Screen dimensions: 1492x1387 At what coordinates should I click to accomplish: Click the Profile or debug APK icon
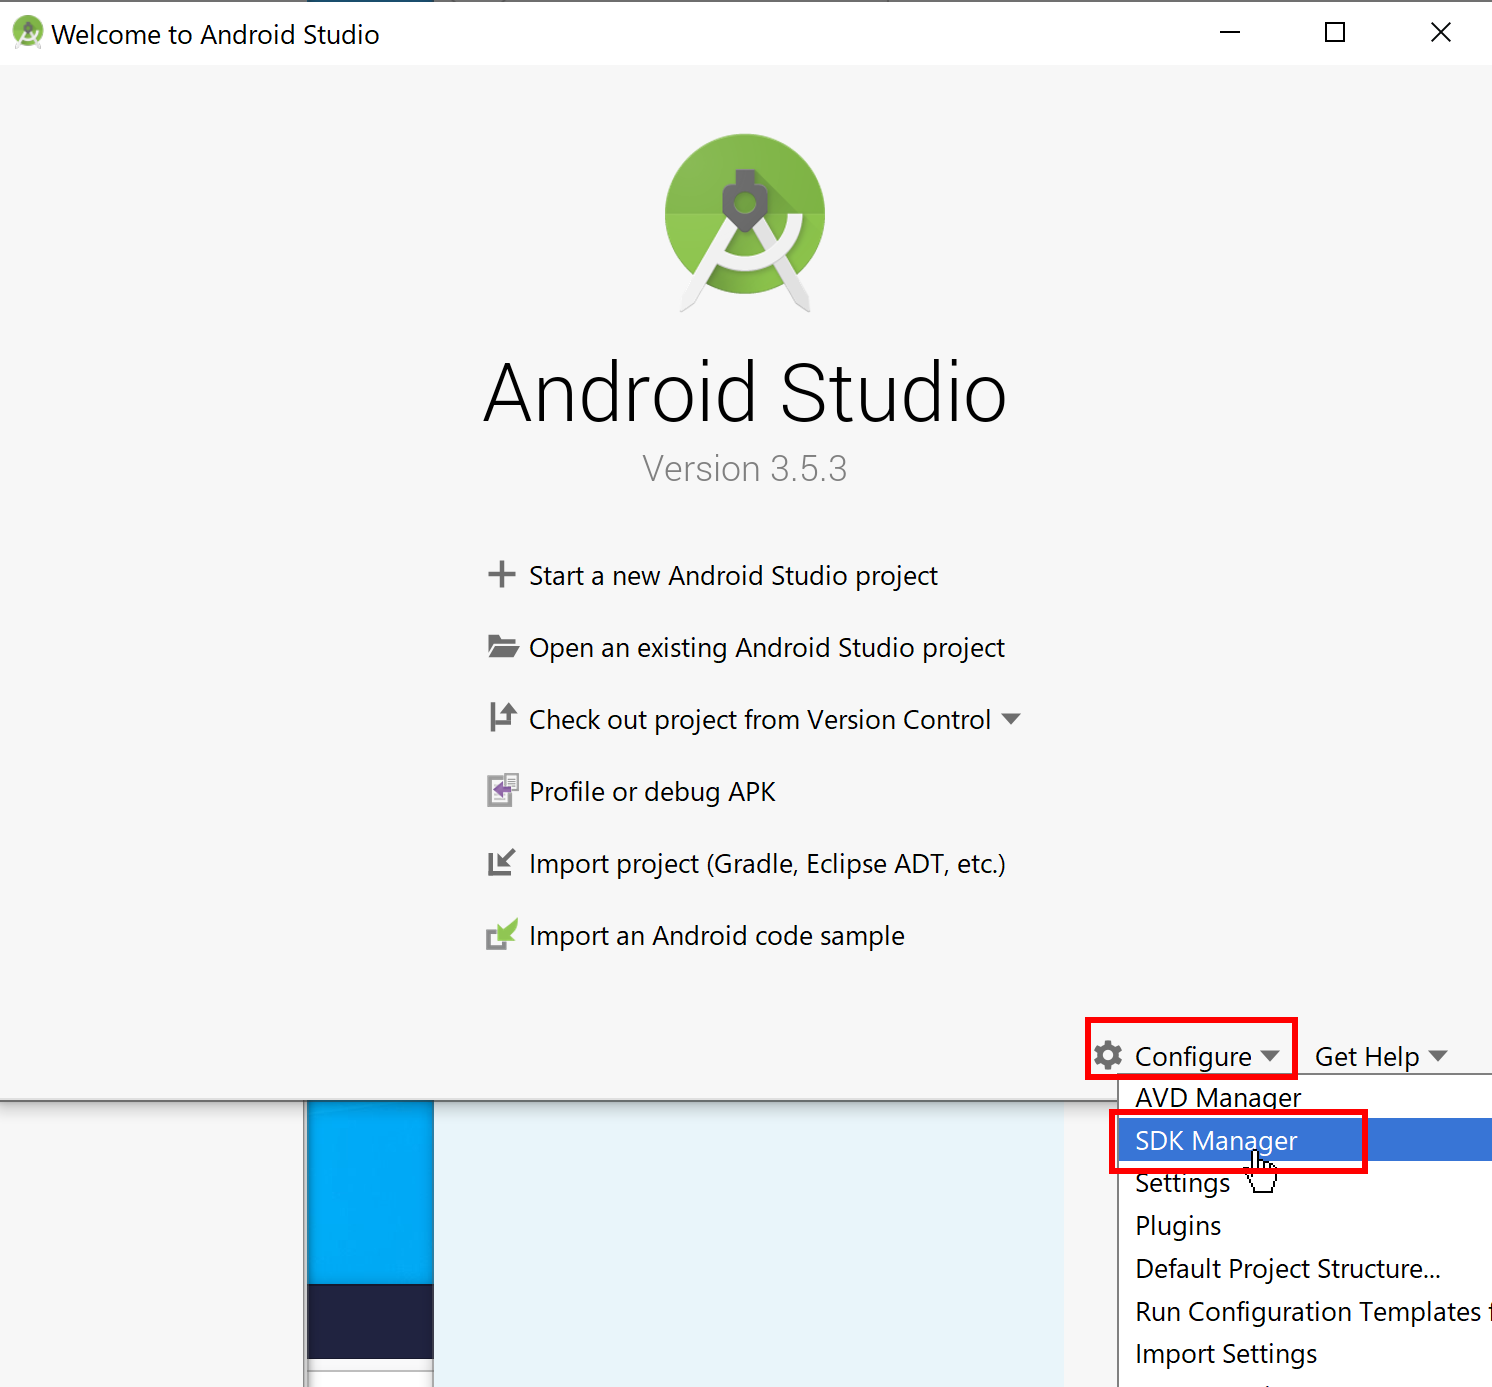point(502,790)
